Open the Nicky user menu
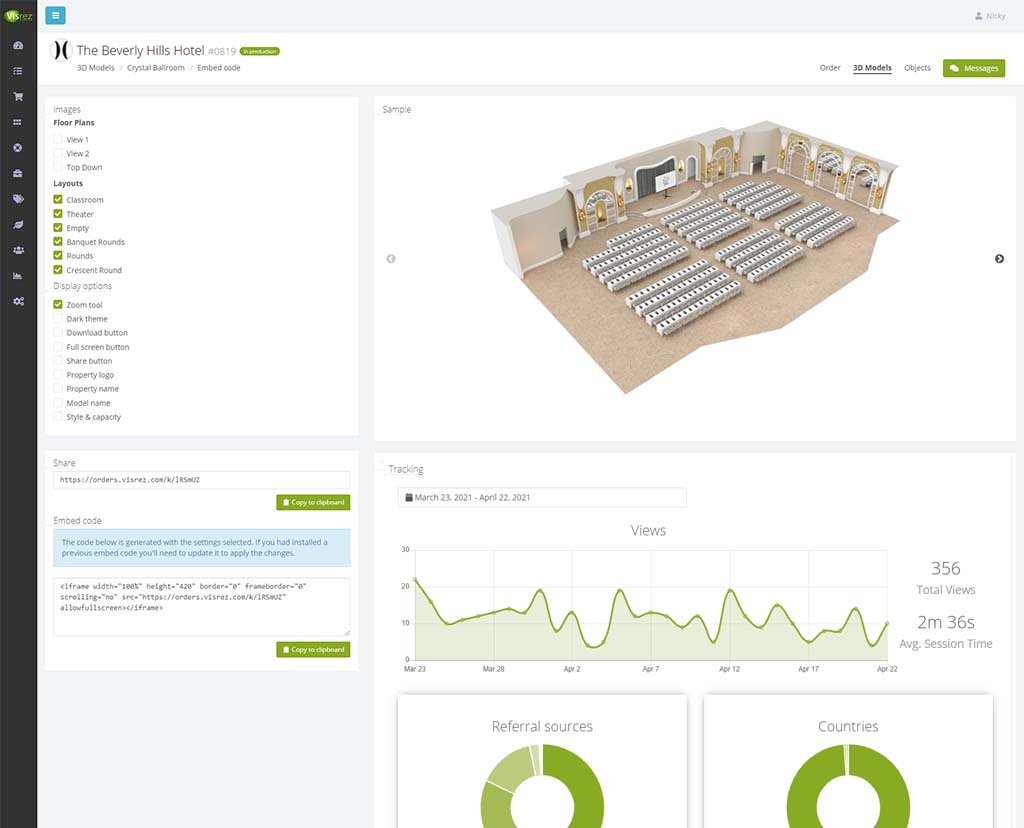Screen dimensions: 1024x828 990,16
